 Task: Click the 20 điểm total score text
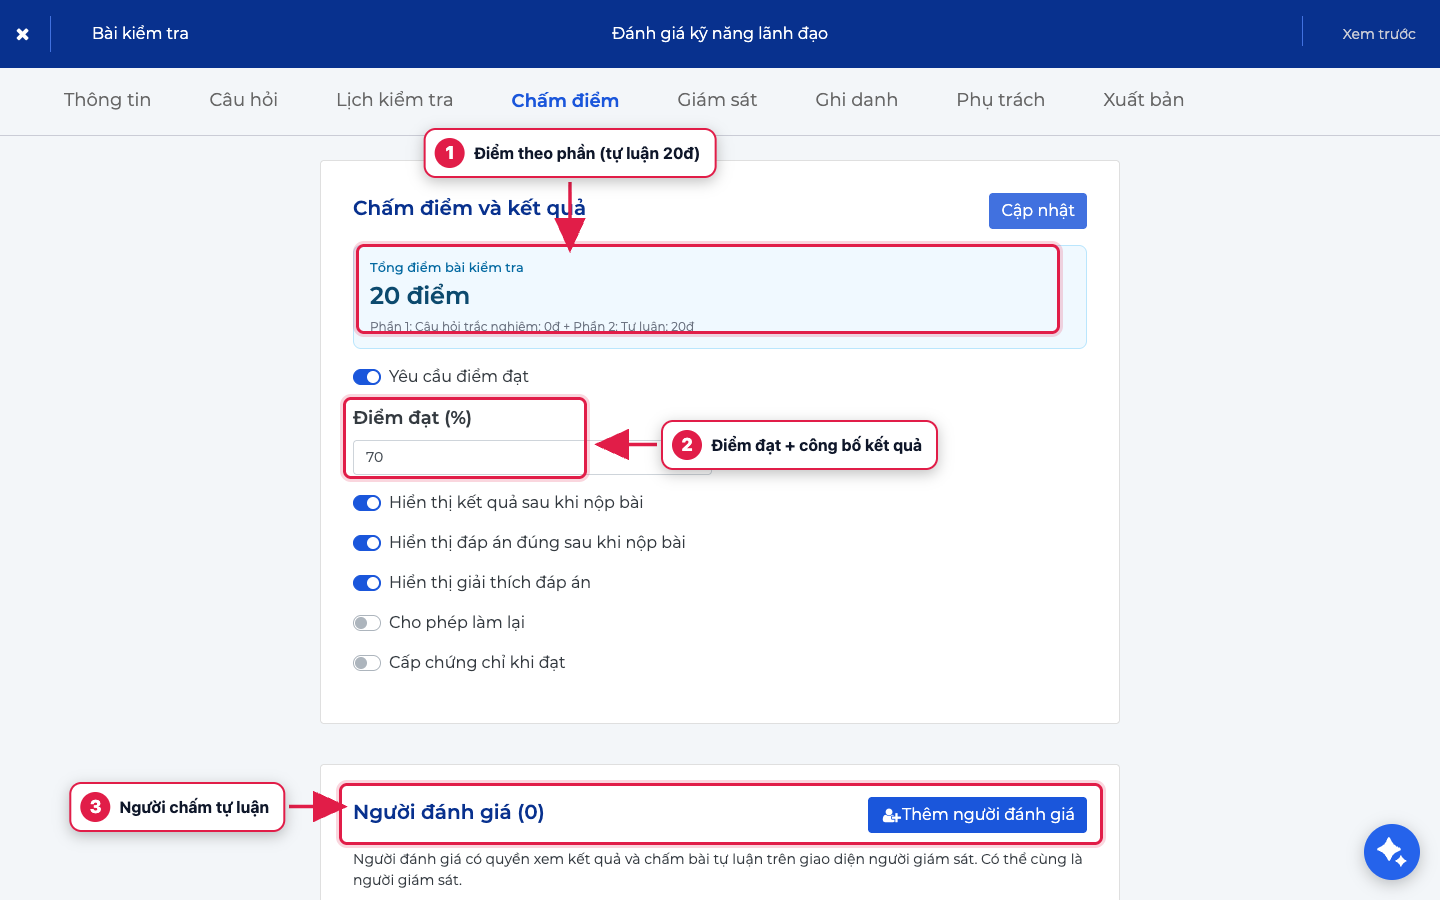point(420,296)
